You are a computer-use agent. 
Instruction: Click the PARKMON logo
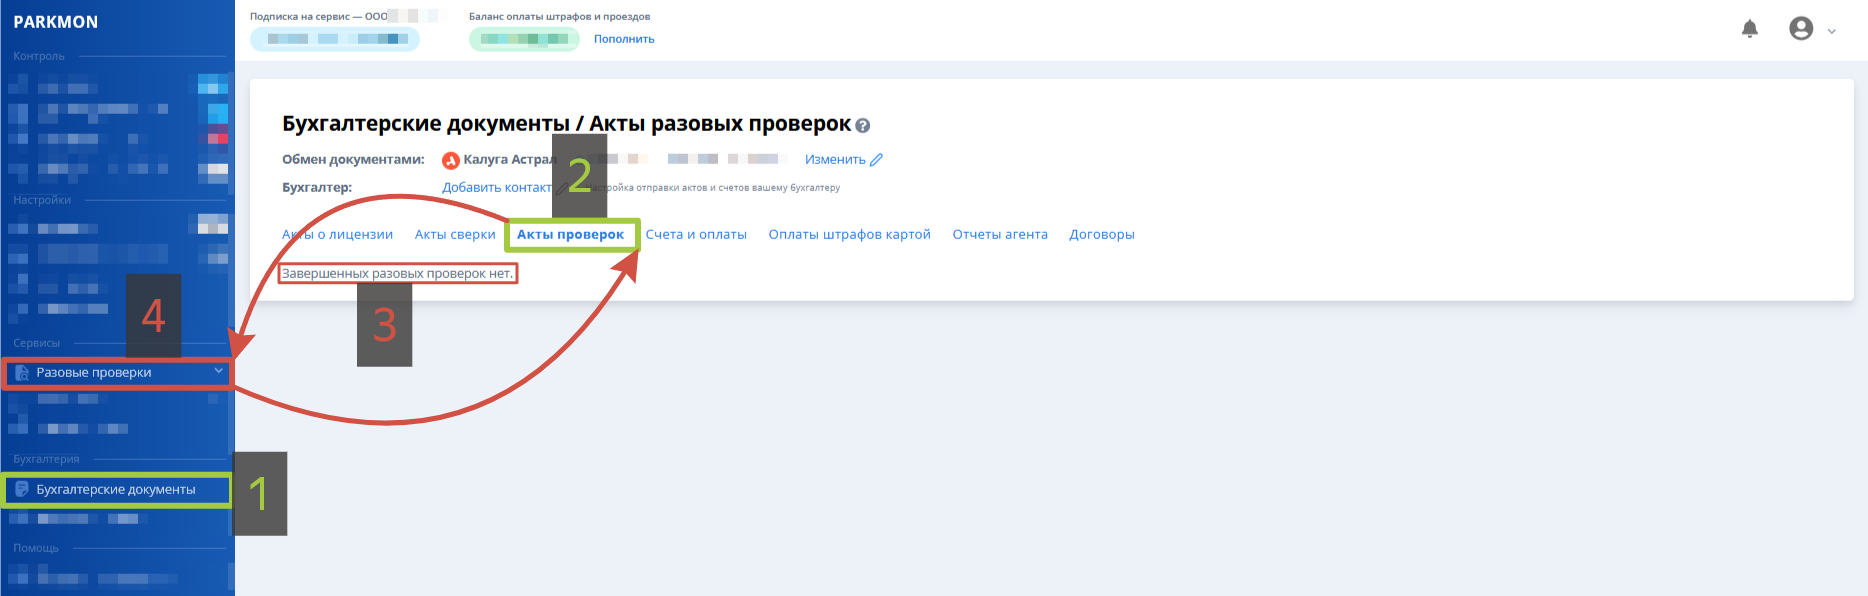56,22
